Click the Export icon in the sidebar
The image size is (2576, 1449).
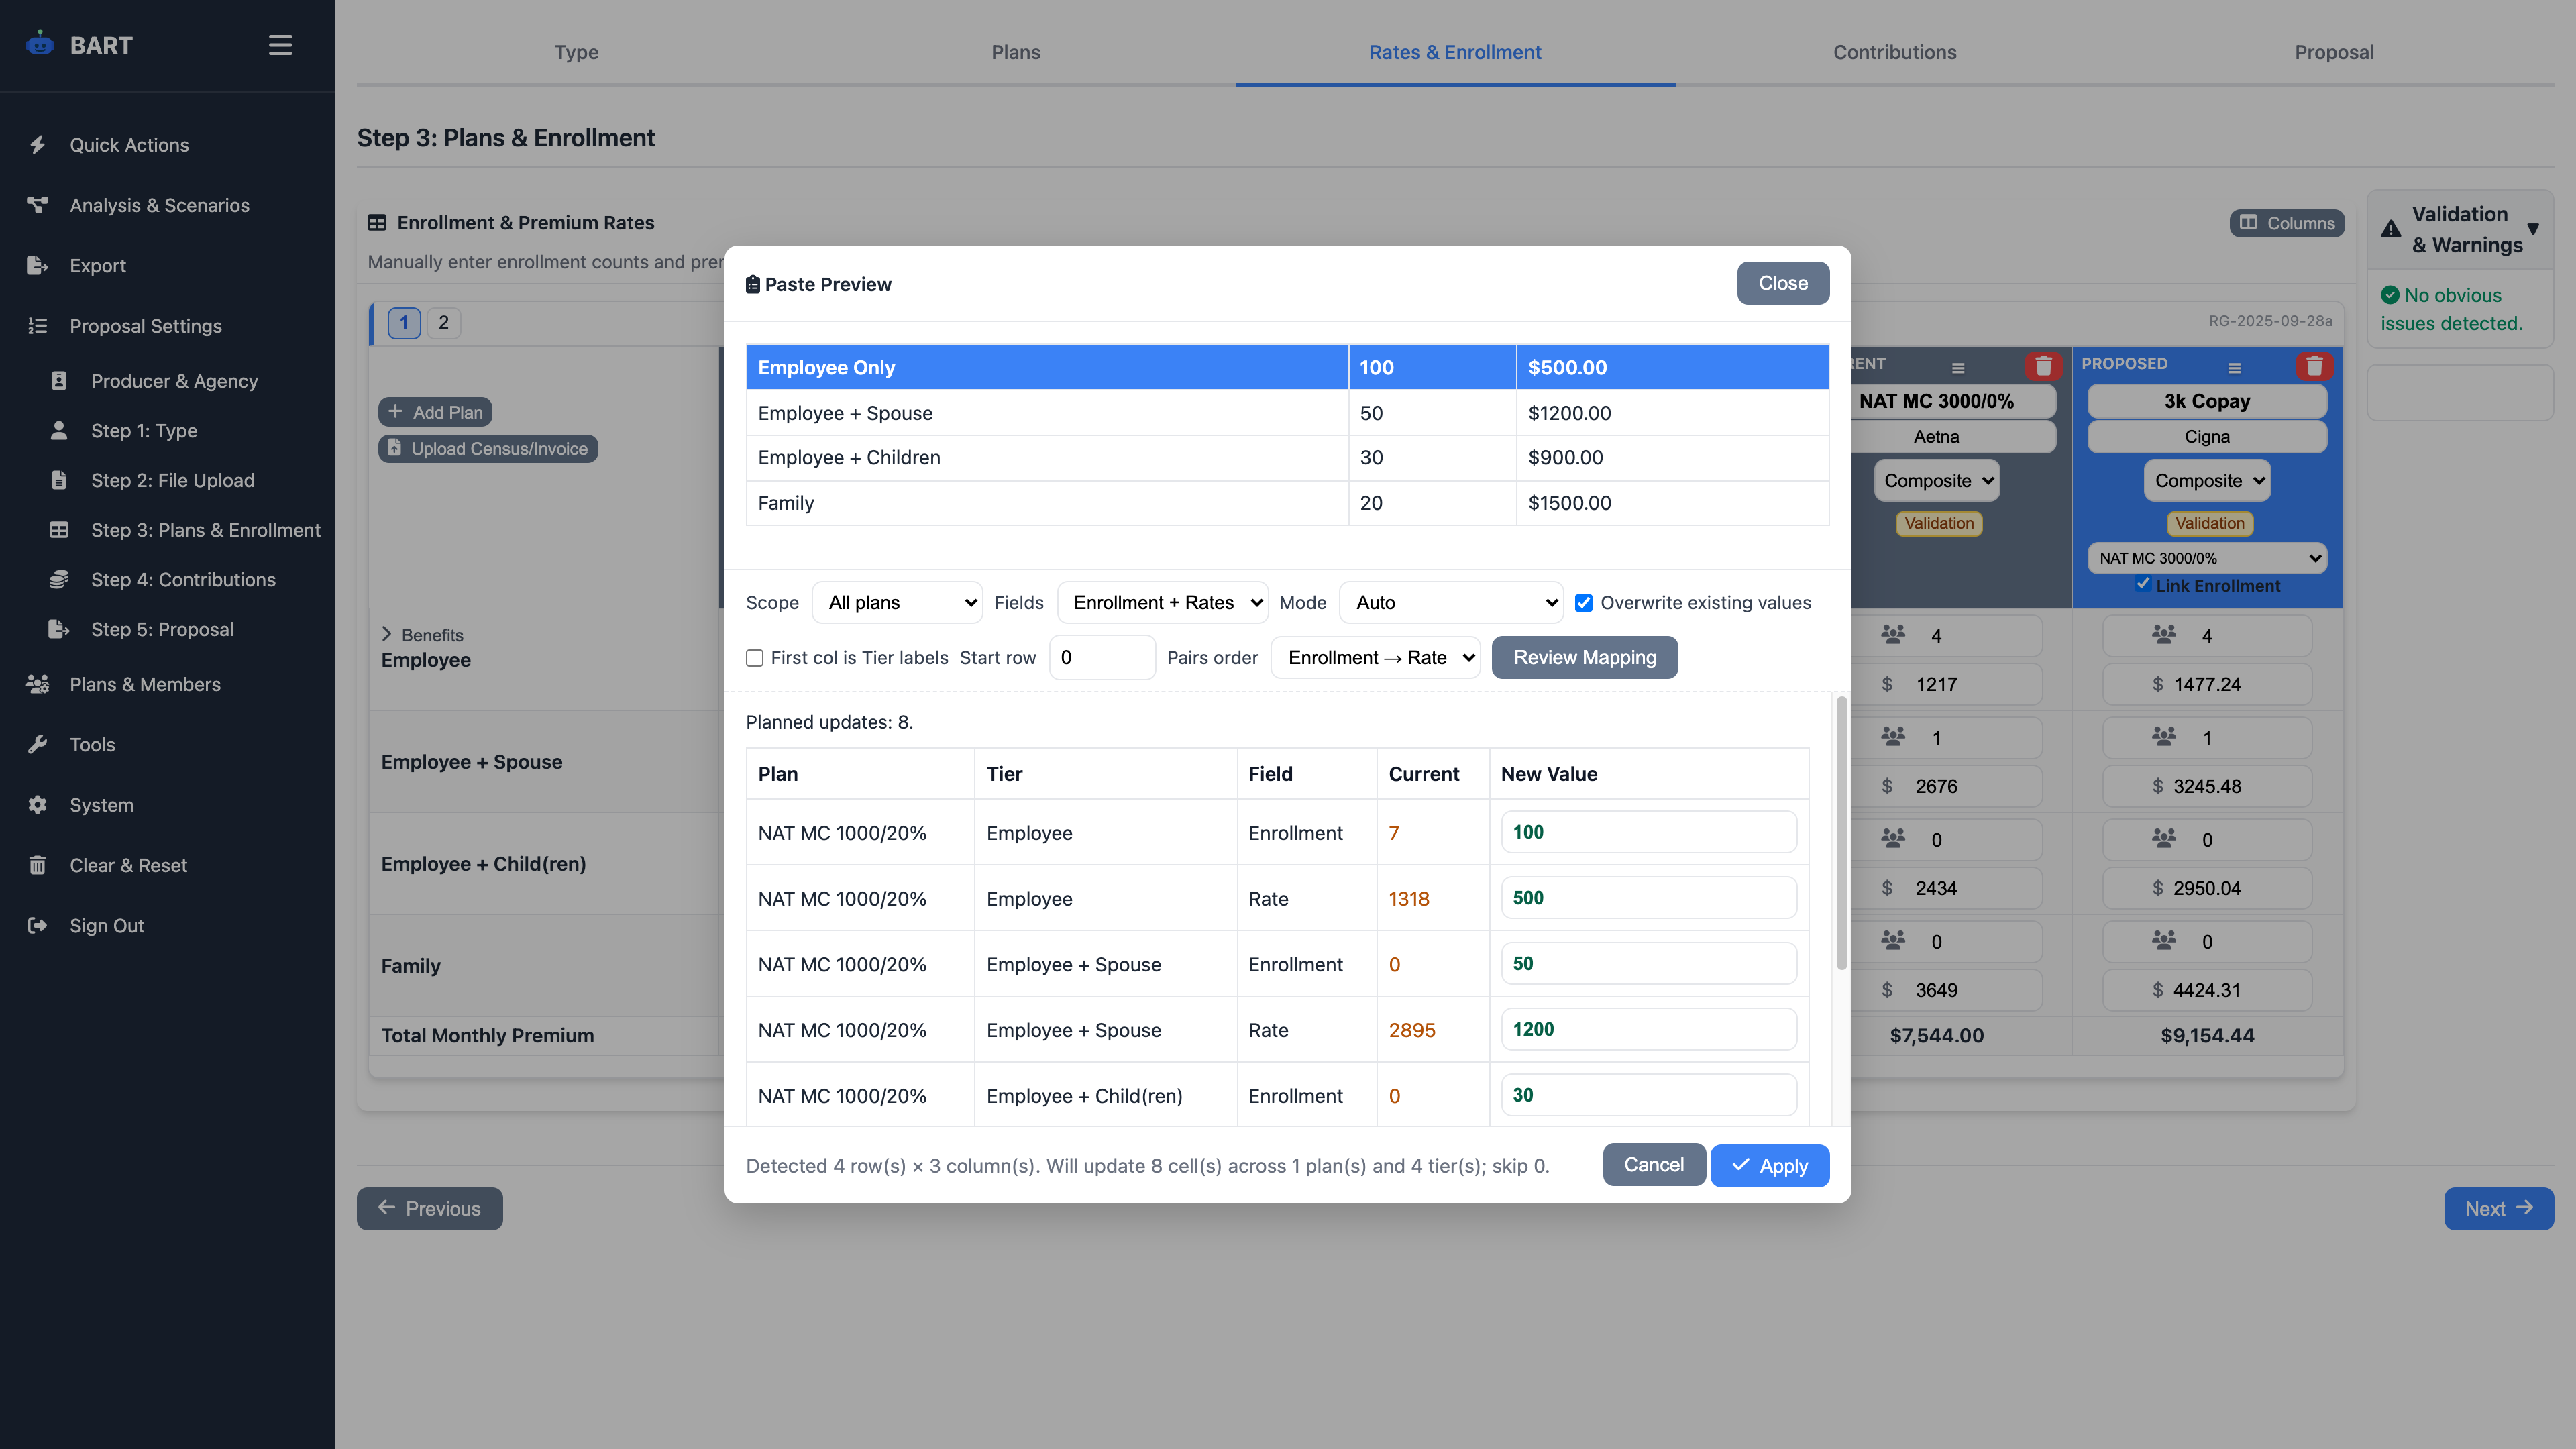pos(38,265)
